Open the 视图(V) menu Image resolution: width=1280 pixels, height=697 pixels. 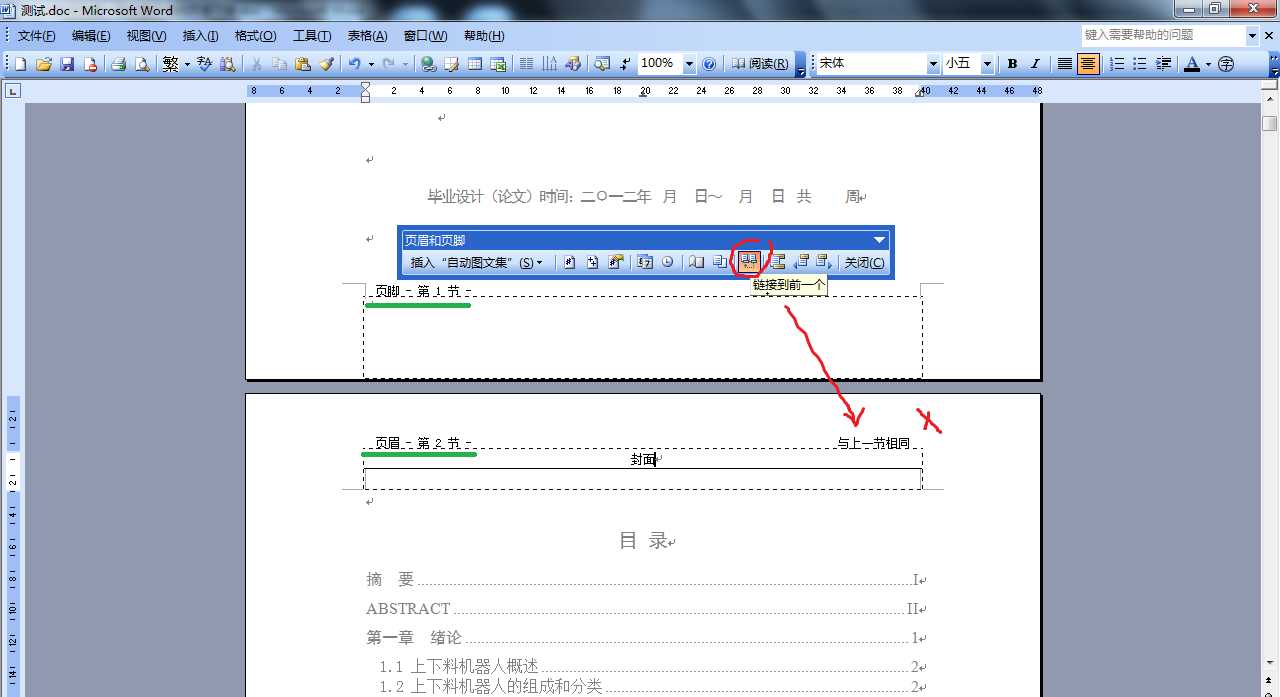pos(146,36)
